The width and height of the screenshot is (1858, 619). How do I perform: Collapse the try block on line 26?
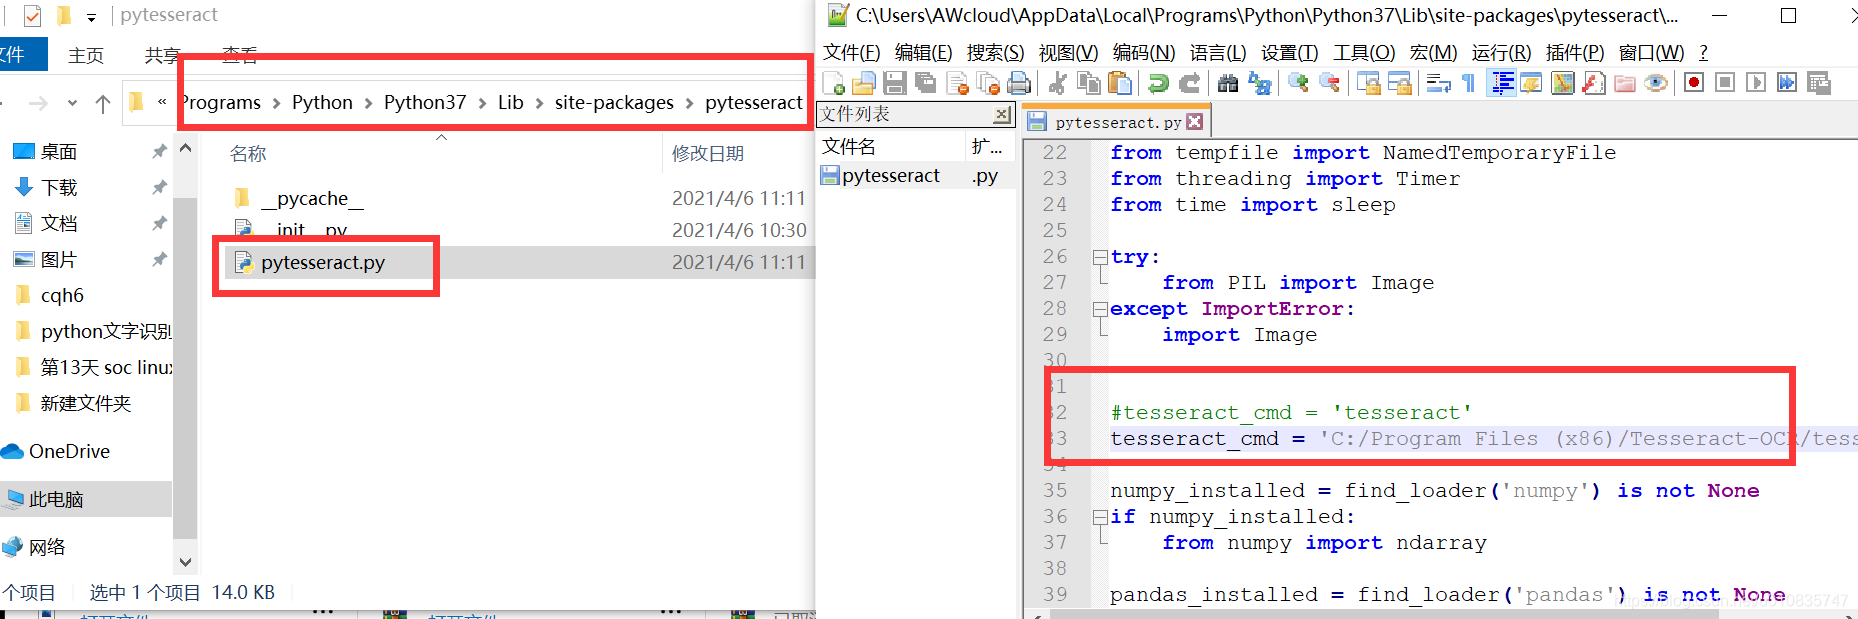(x=1100, y=257)
